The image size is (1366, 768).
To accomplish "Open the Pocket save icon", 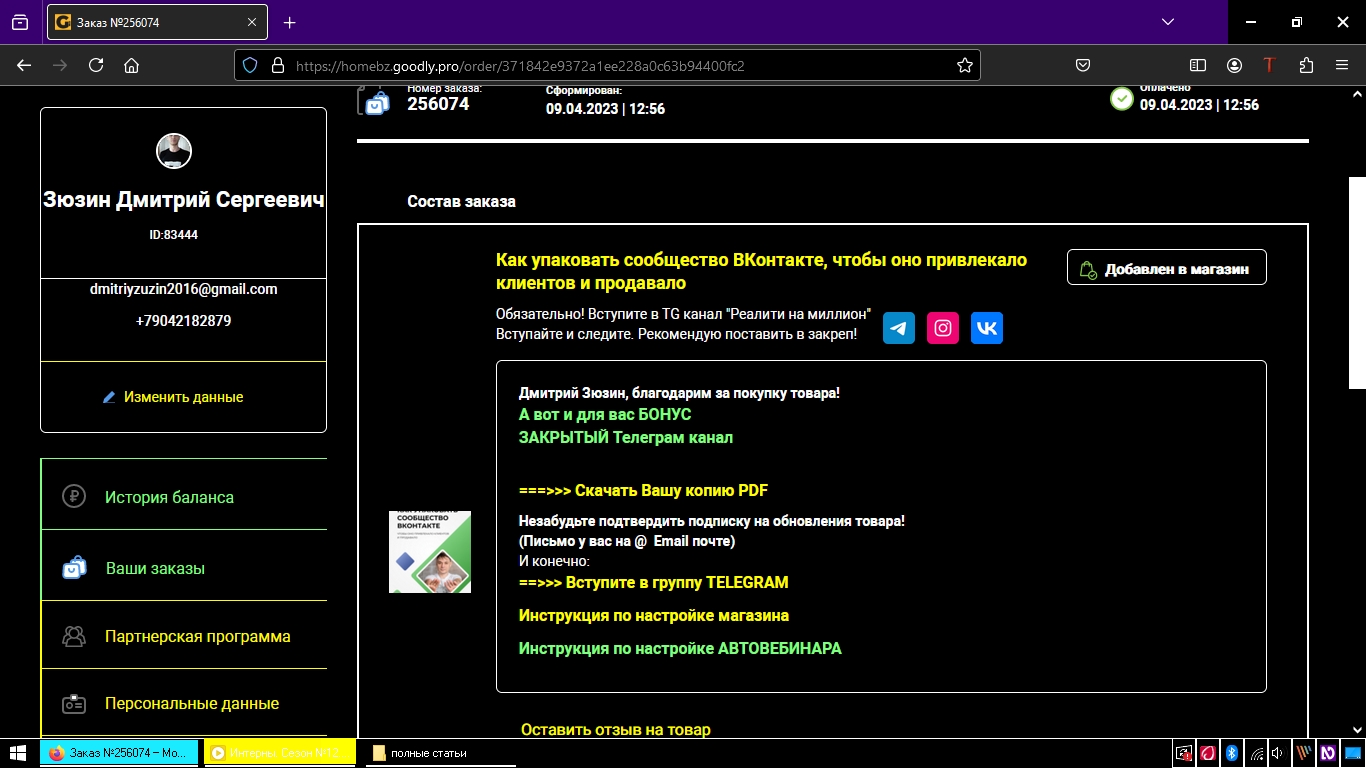I will coord(1082,65).
